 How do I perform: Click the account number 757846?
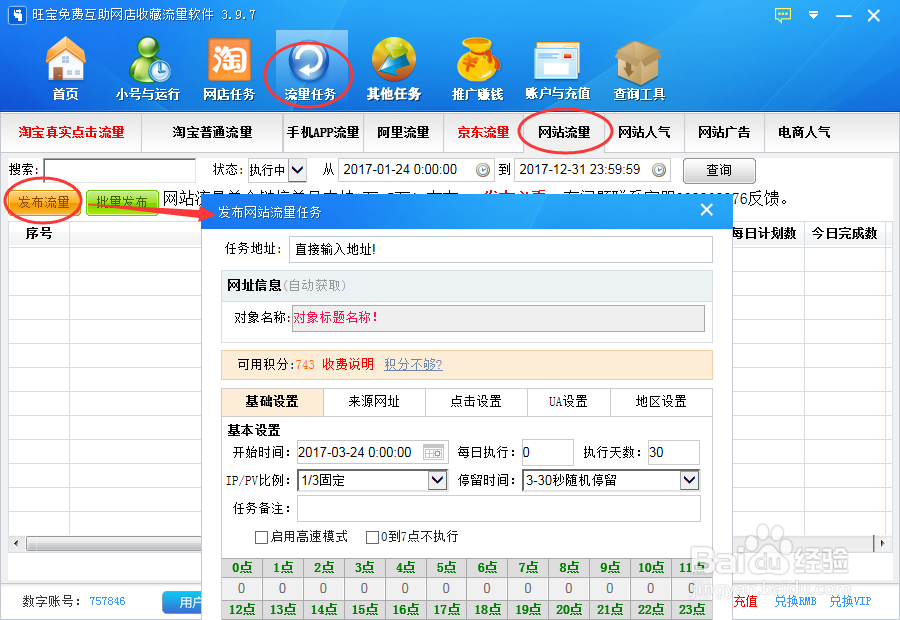[107, 601]
